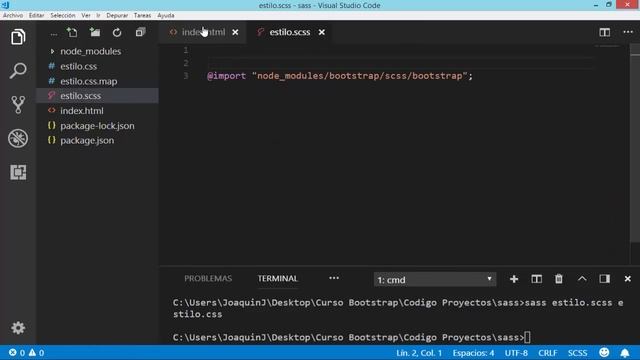Close the estilo.scss editor tab

(322, 32)
